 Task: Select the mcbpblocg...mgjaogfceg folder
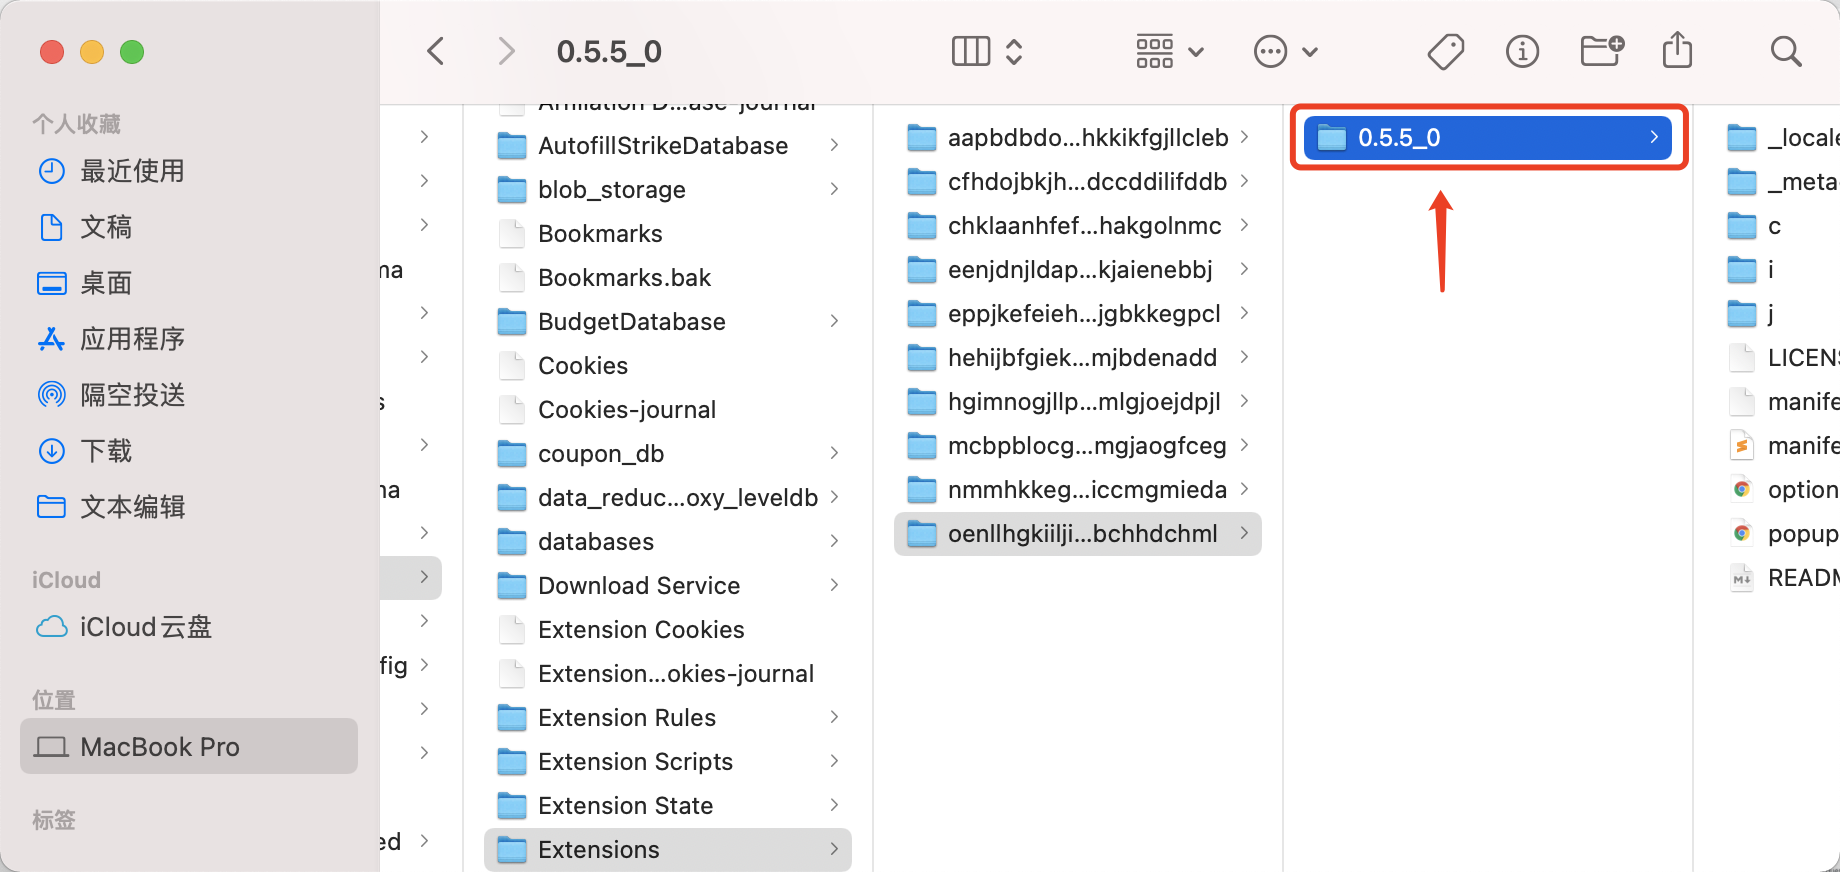point(1086,445)
